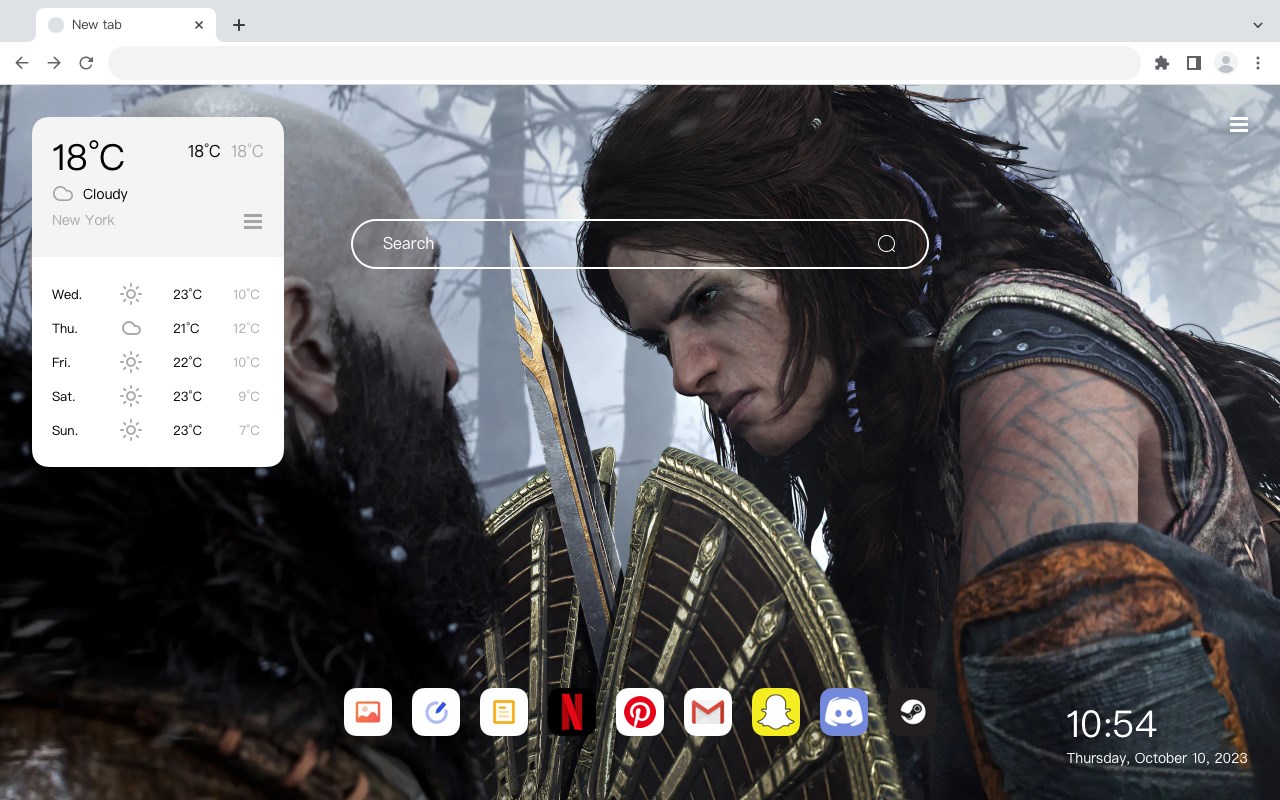Click Thursday's 21°C high temperature

point(186,328)
